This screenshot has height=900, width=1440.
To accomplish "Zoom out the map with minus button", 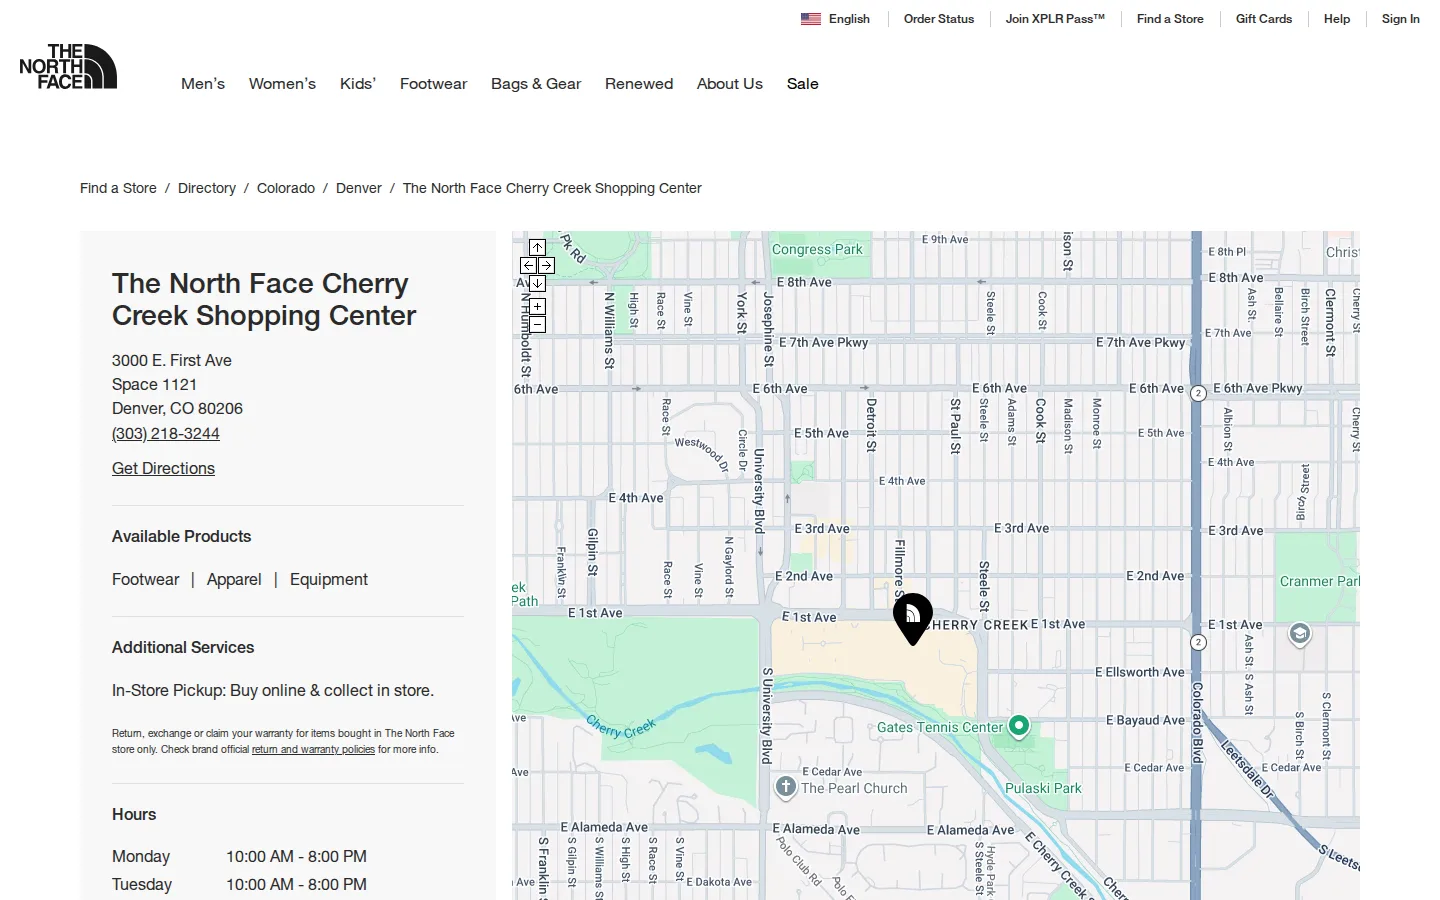I will pyautogui.click(x=537, y=324).
